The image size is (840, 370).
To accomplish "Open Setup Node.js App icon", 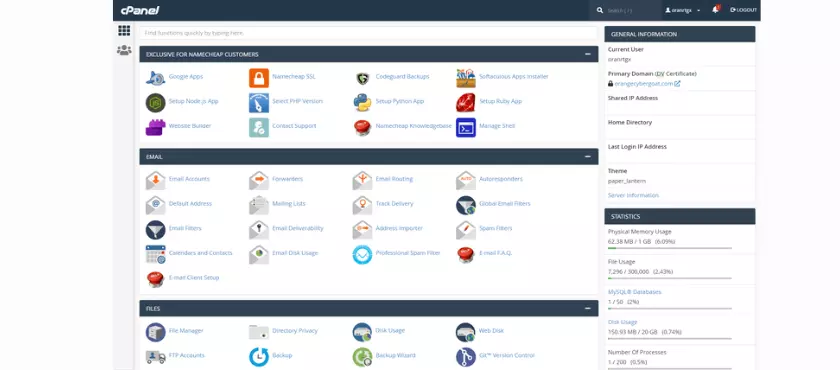I will tap(155, 102).
